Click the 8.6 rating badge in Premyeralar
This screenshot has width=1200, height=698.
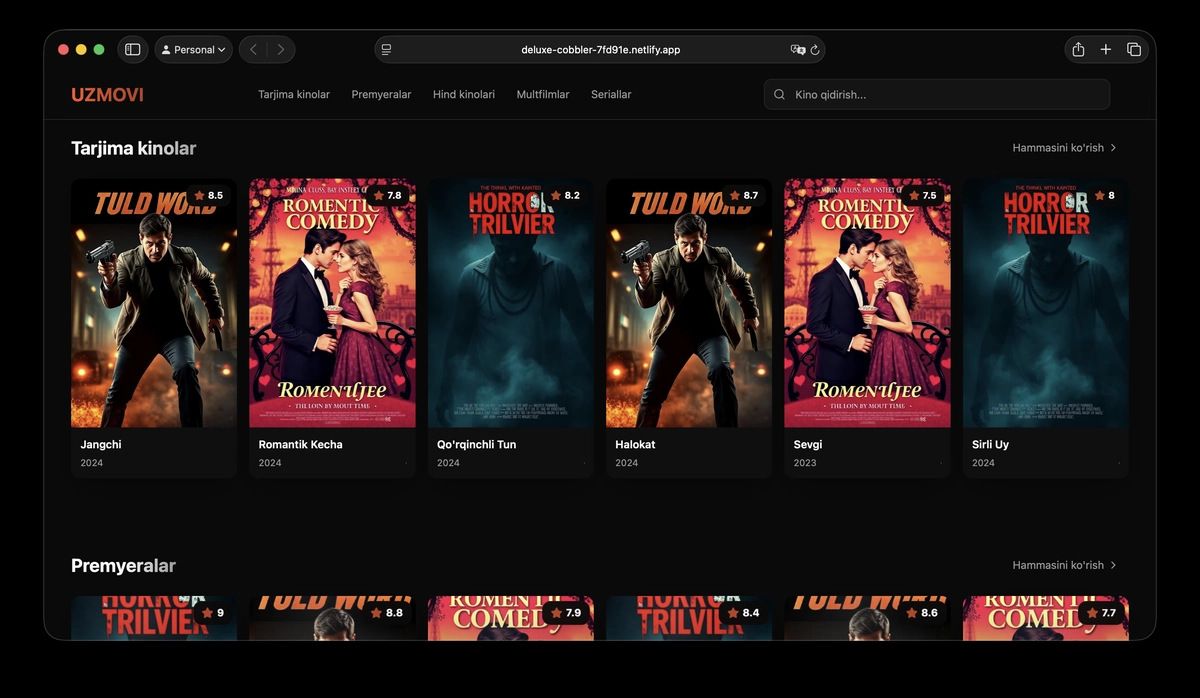tap(922, 612)
